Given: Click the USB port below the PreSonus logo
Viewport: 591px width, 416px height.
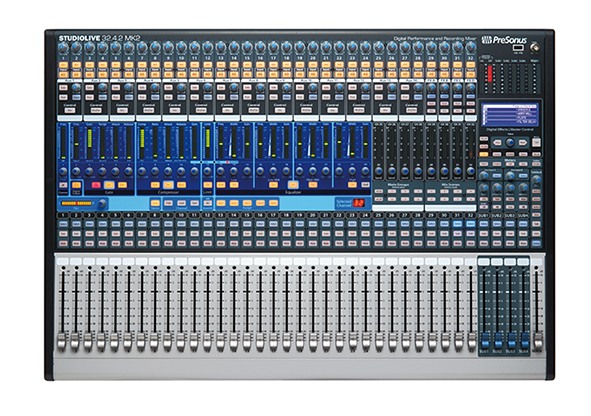Looking at the screenshot, I should click(x=518, y=48).
